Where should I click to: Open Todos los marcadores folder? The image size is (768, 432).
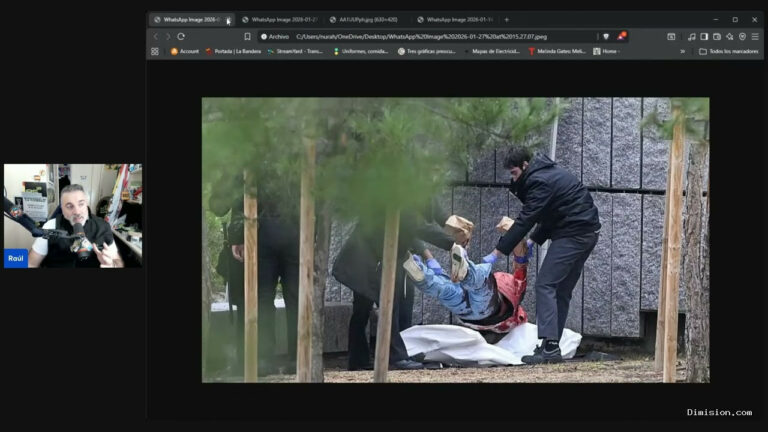coord(728,51)
